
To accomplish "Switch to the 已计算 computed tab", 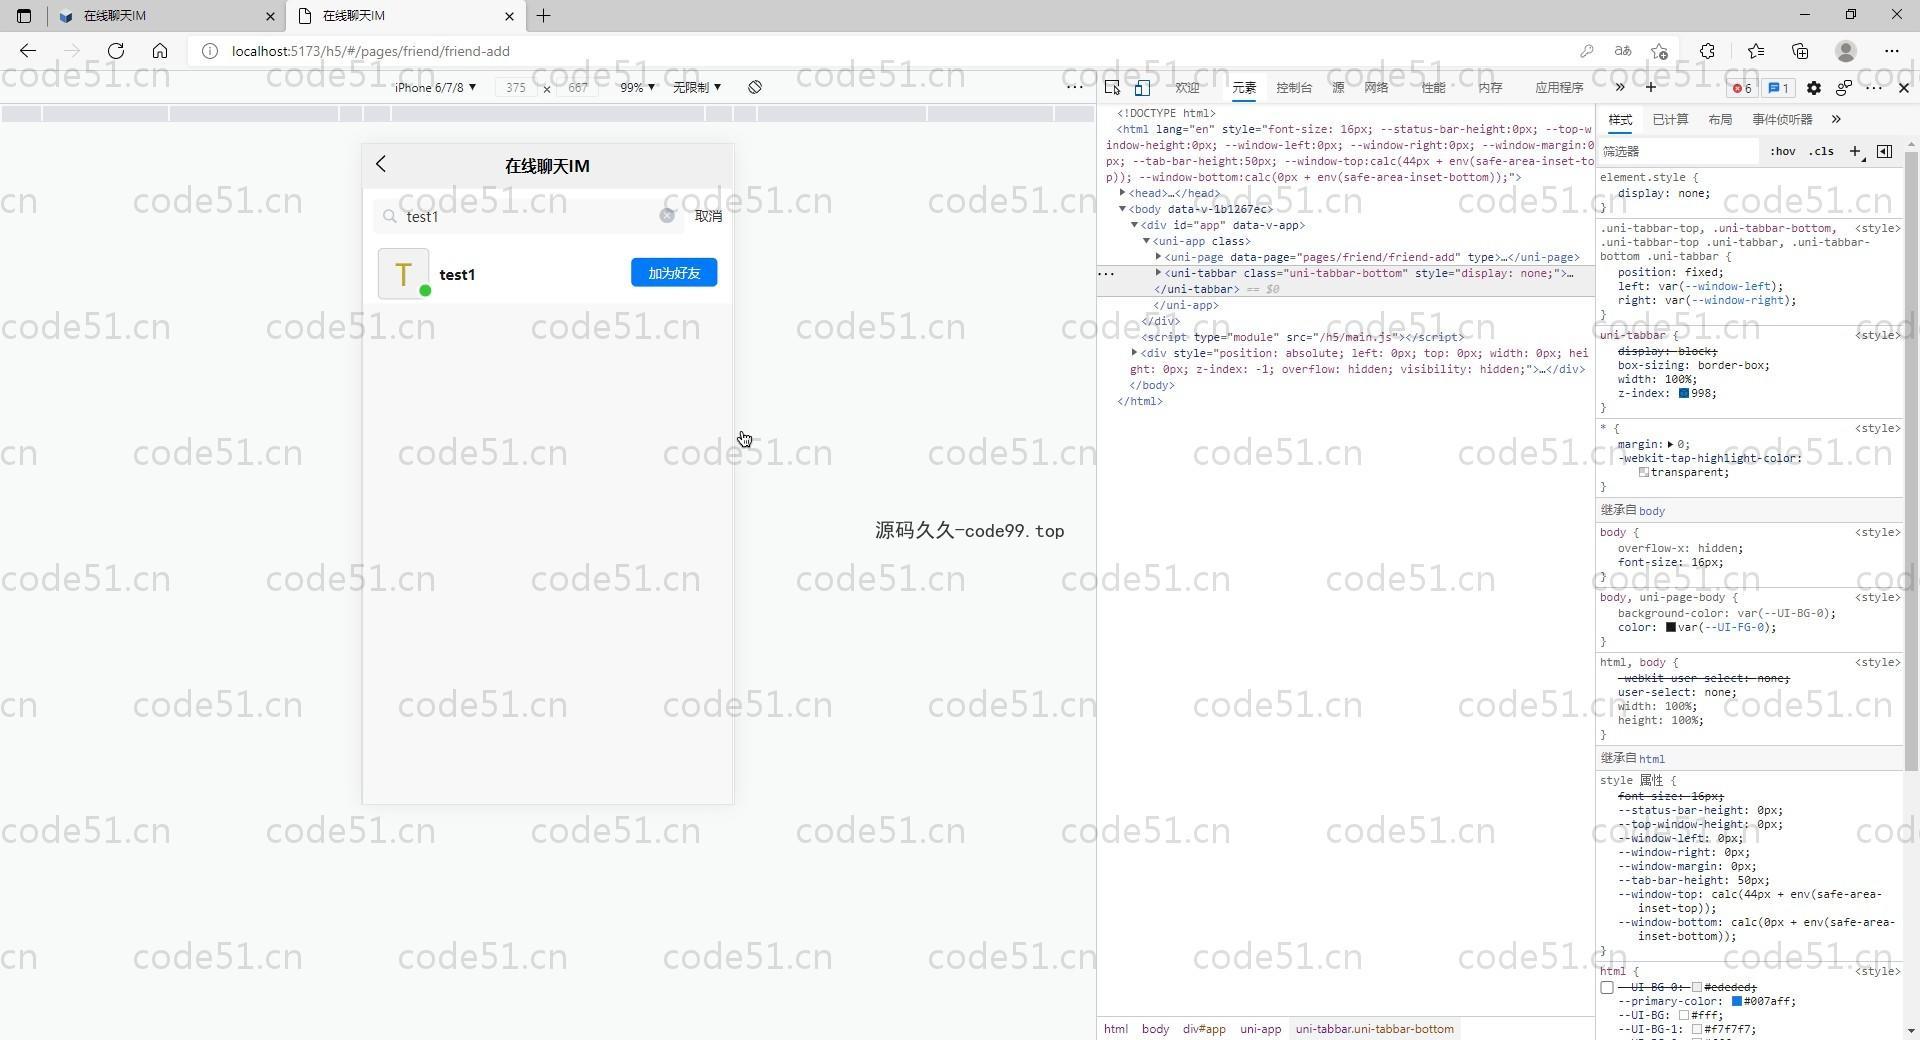I will 1670,120.
